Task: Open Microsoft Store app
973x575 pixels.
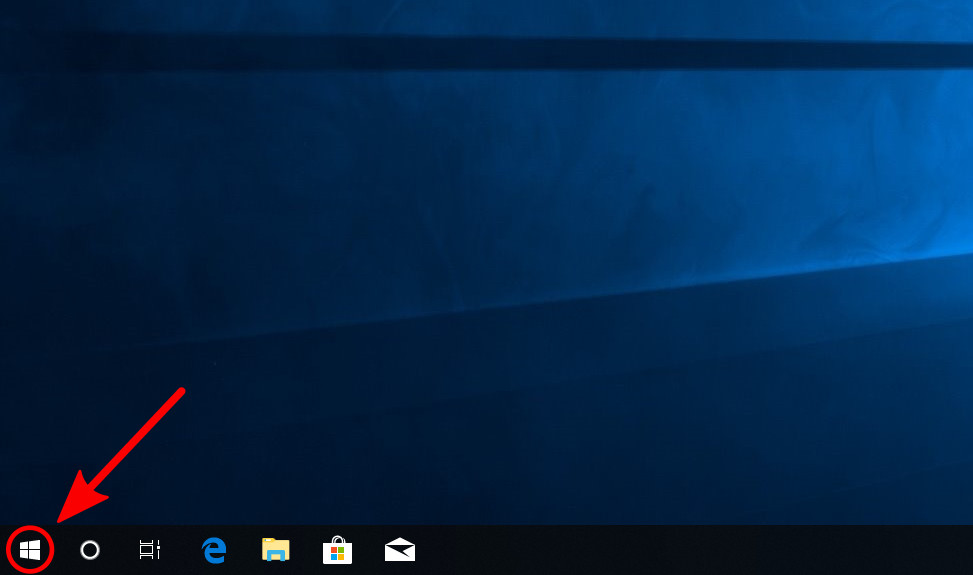Action: click(338, 550)
